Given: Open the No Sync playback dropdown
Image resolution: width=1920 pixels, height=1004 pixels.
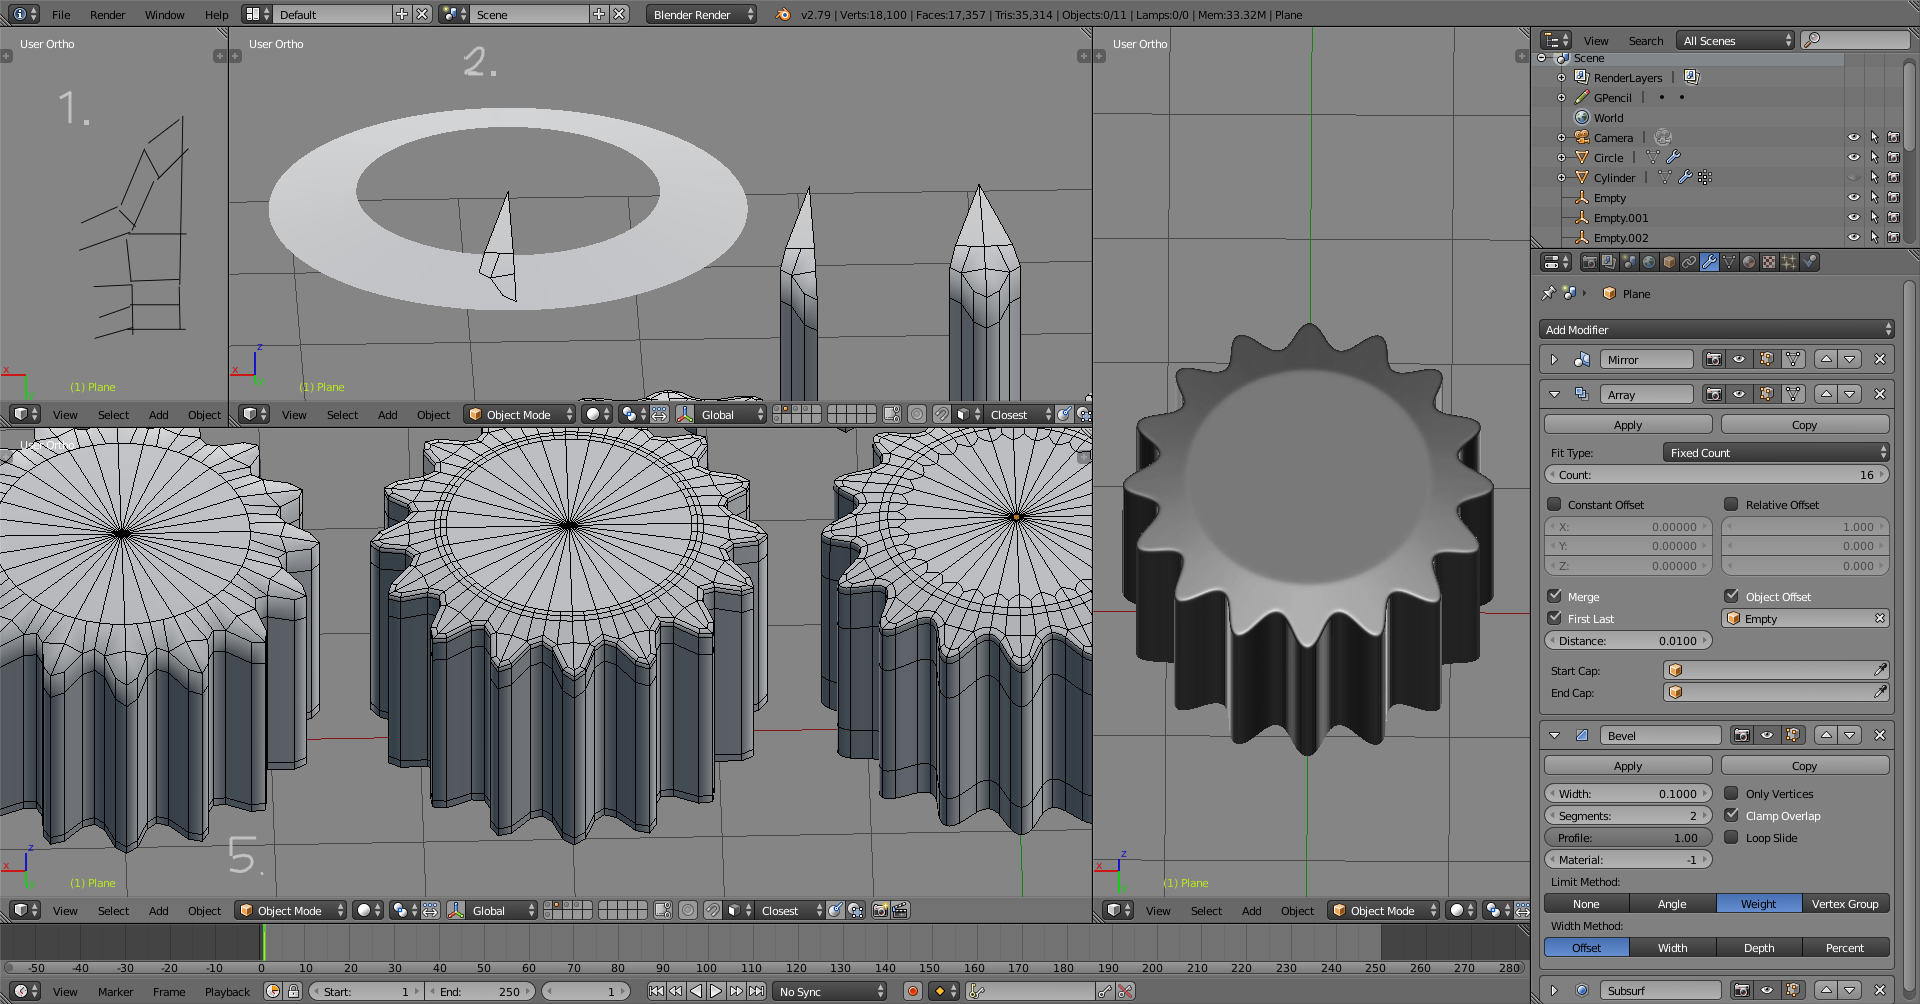Looking at the screenshot, I should [x=831, y=991].
